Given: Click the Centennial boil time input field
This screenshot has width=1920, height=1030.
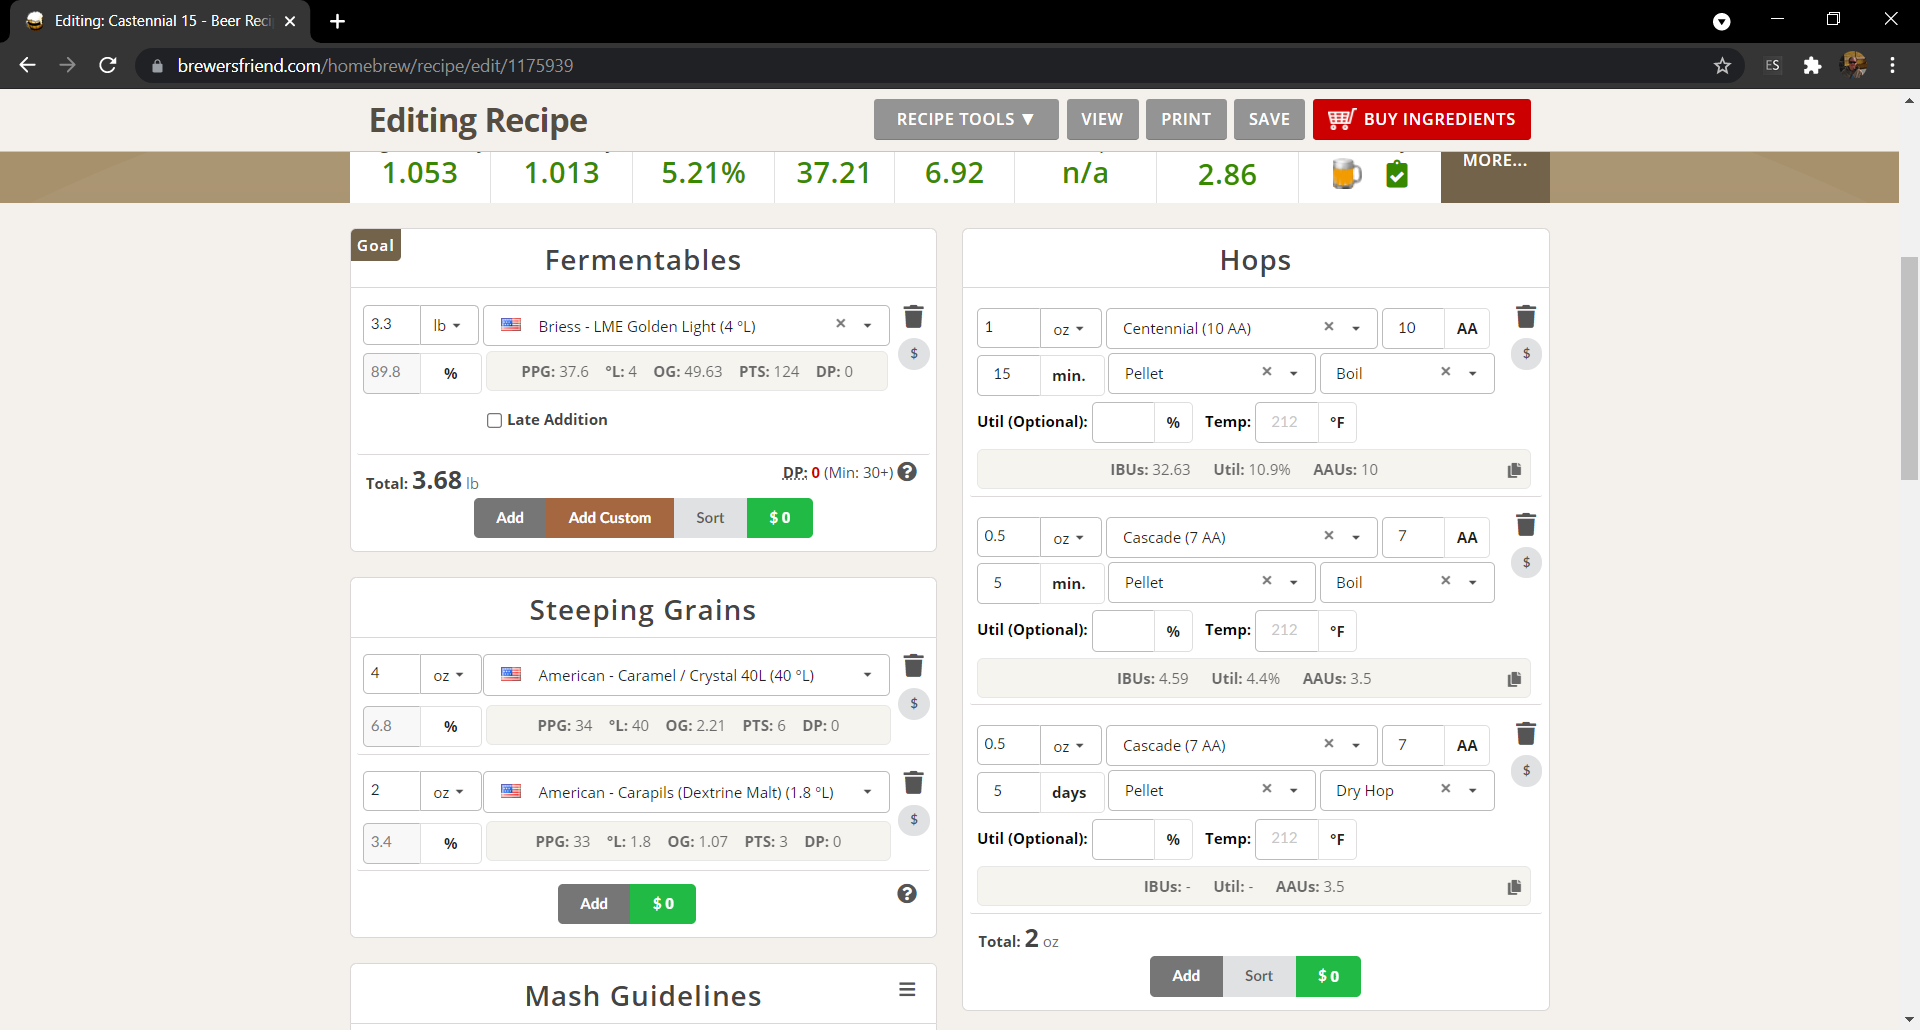Looking at the screenshot, I should 1008,374.
